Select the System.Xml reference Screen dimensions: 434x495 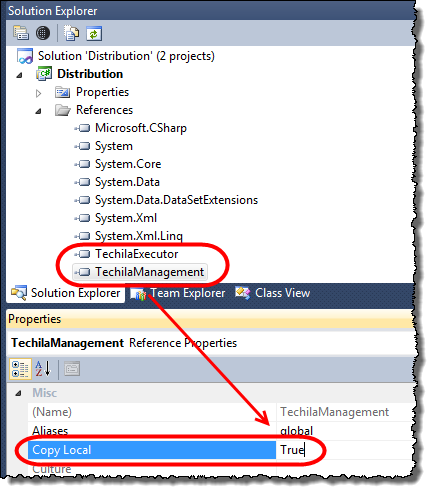(126, 218)
